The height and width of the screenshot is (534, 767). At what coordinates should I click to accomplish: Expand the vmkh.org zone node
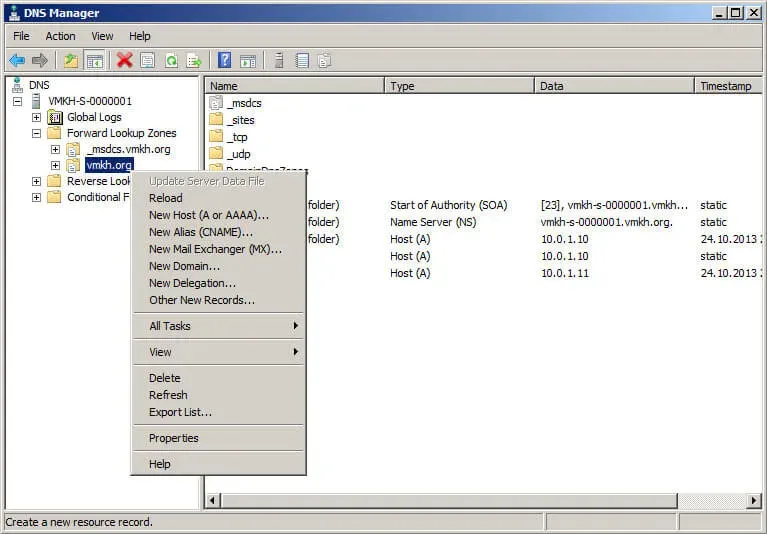point(55,166)
